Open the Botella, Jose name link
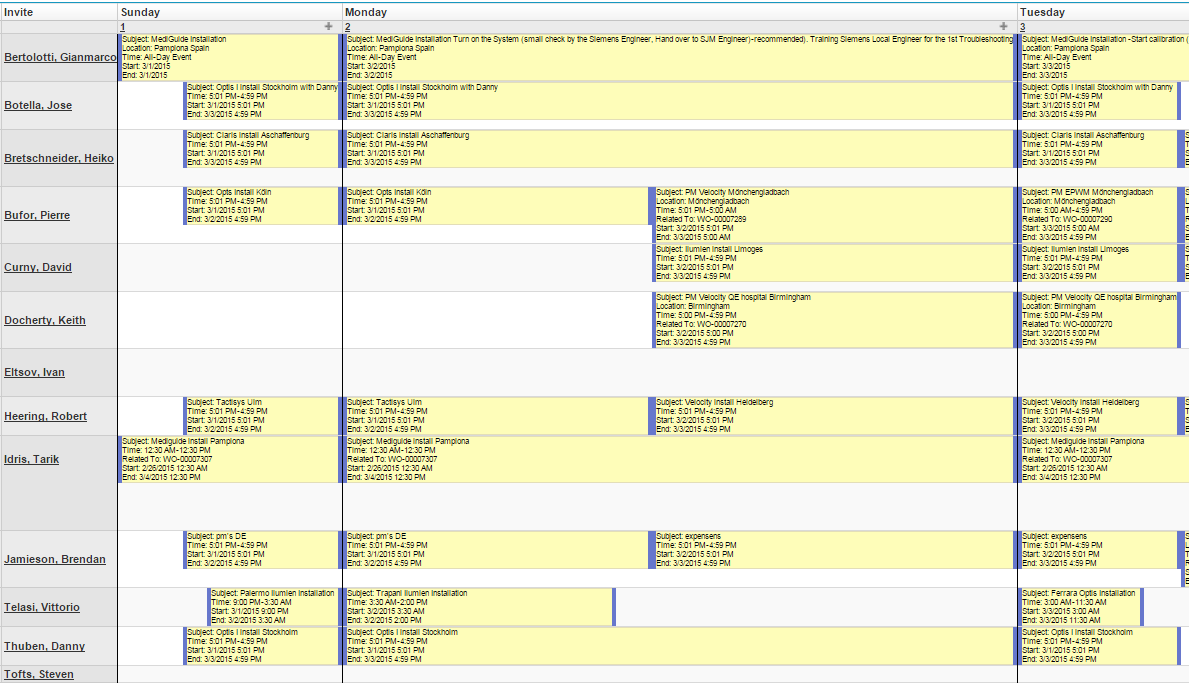 click(38, 105)
